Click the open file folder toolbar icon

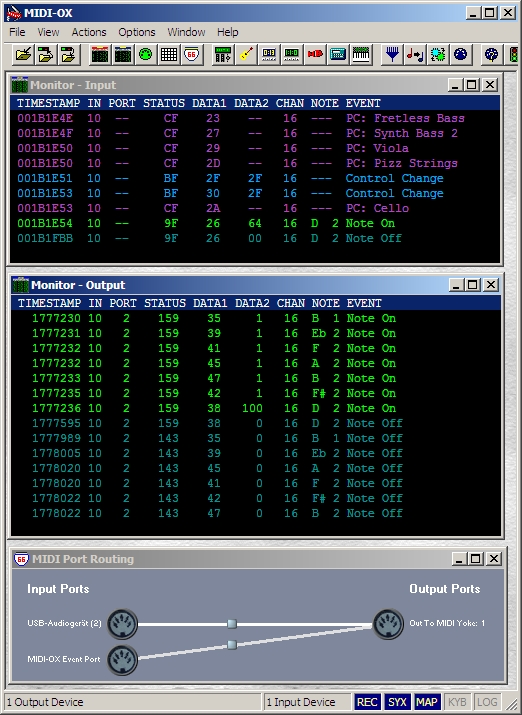point(23,55)
